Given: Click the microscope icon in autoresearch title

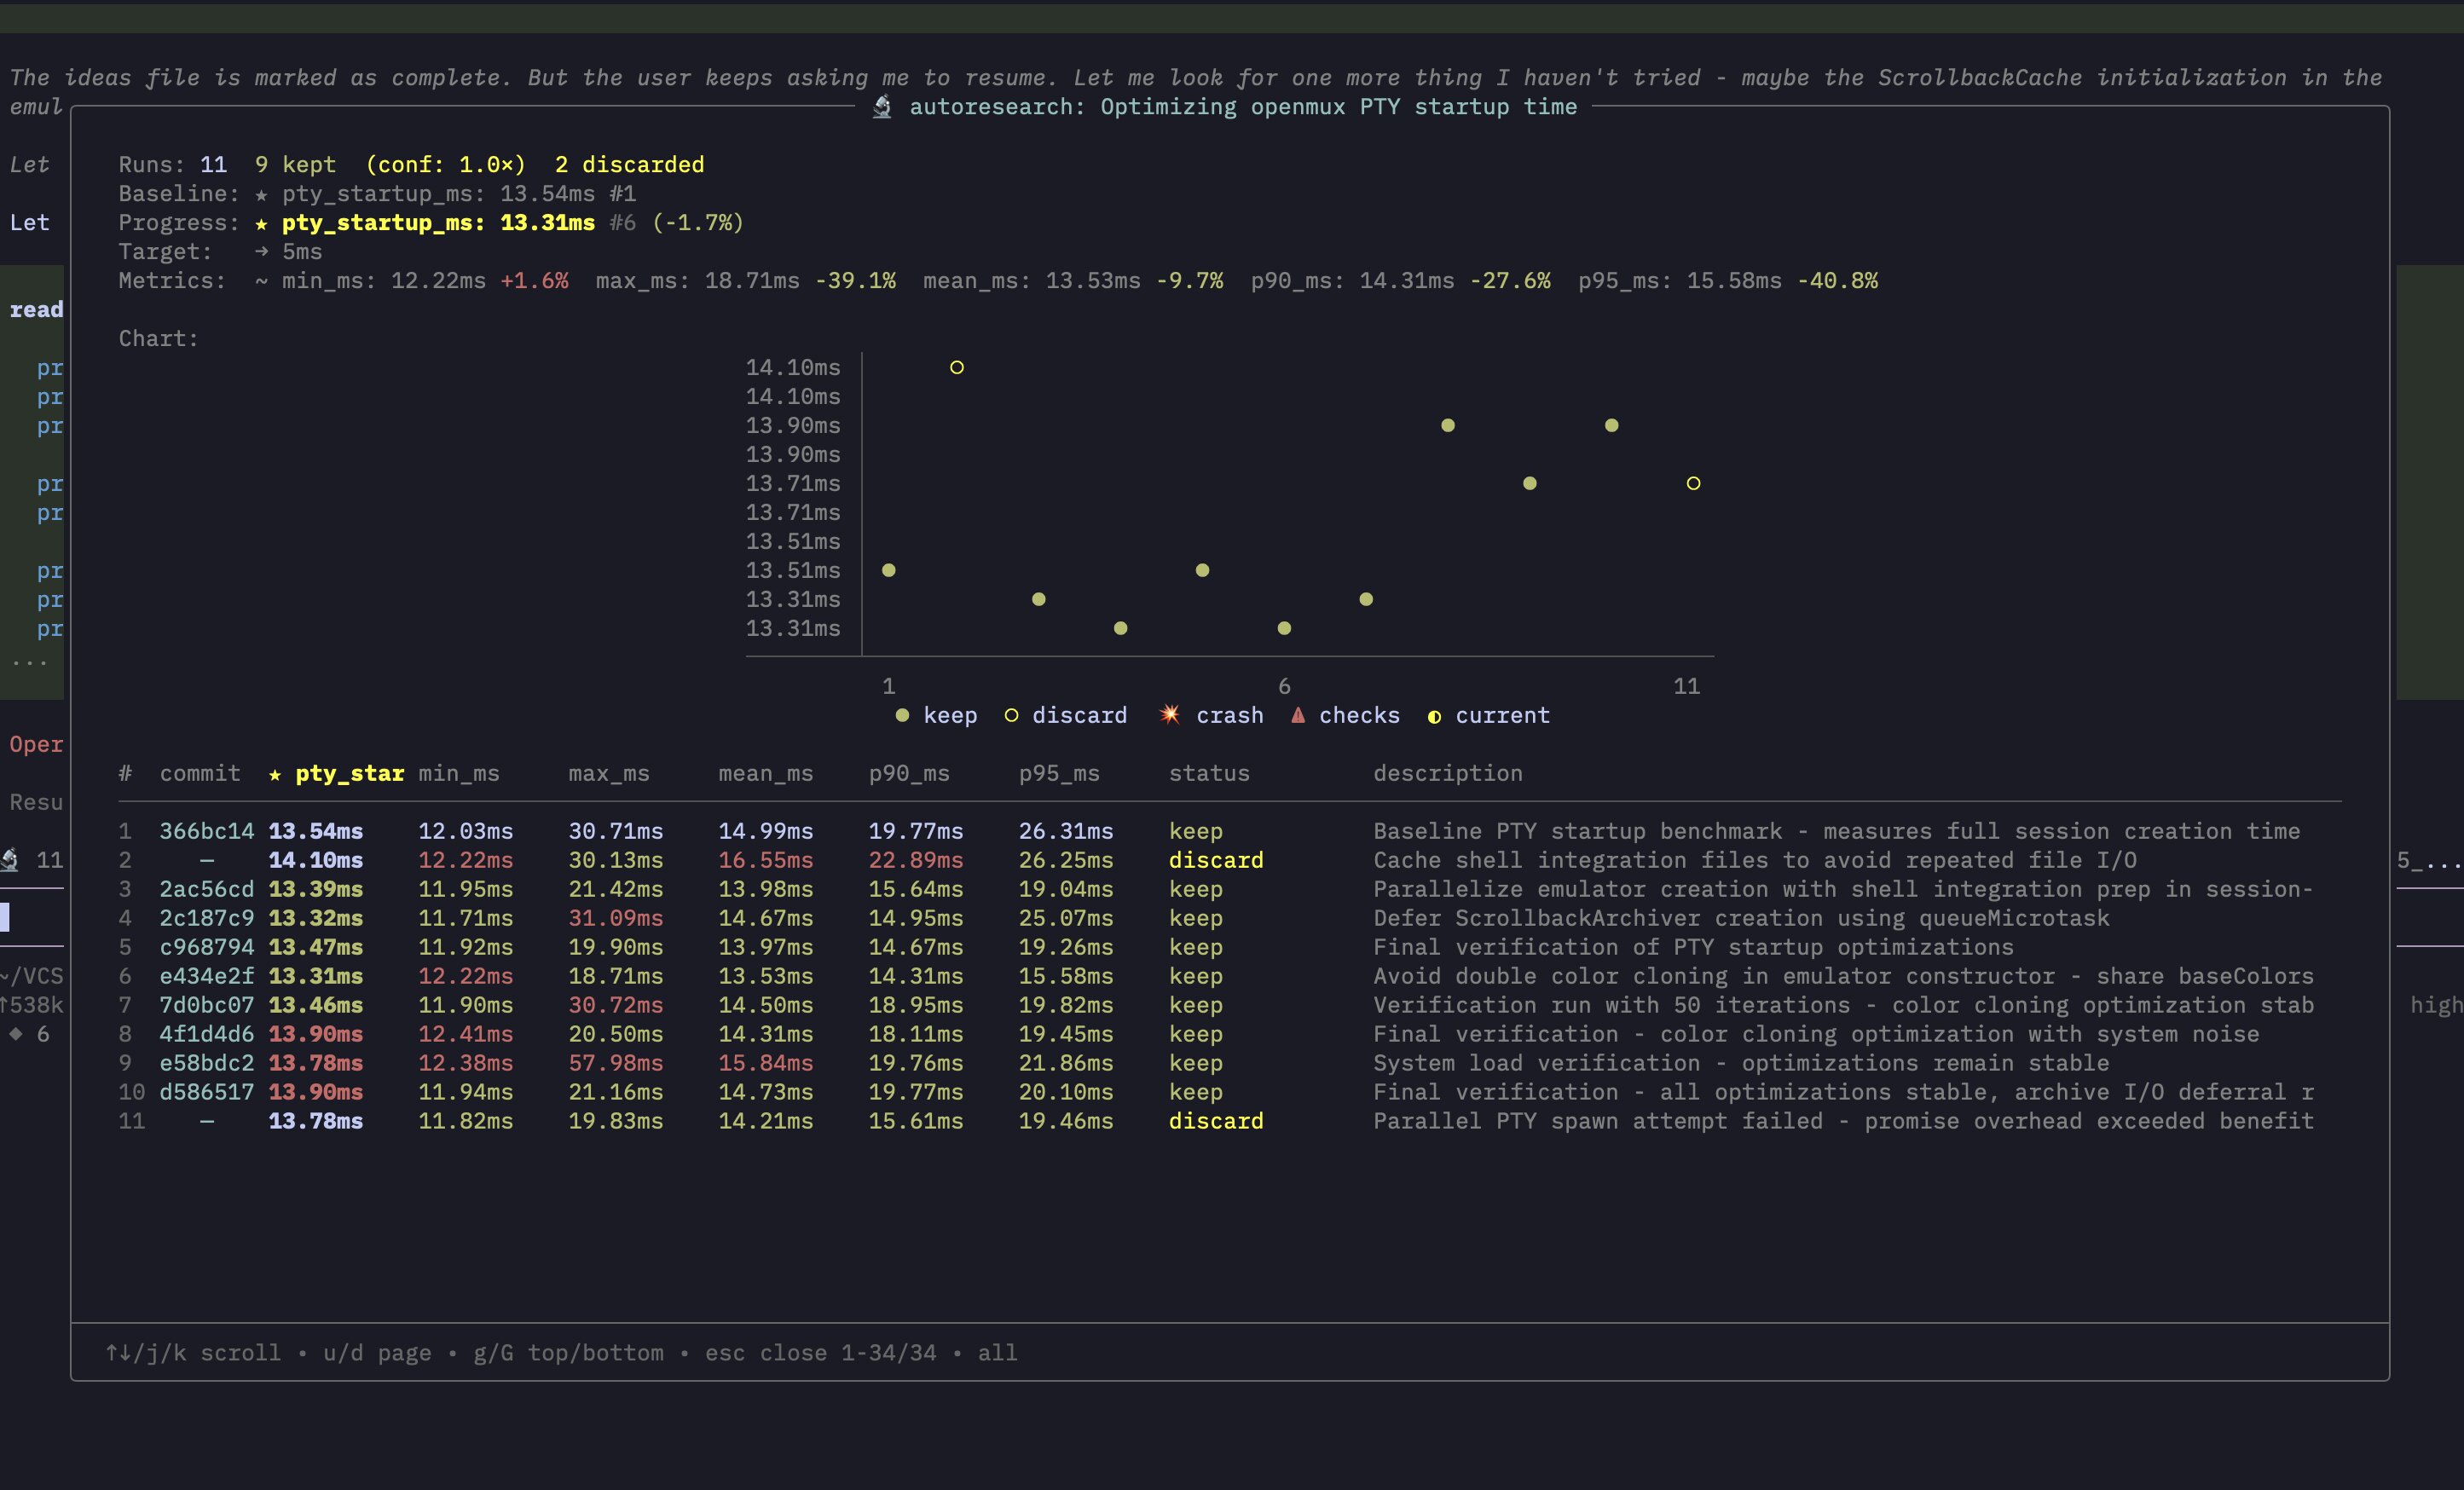Looking at the screenshot, I should pos(882,106).
